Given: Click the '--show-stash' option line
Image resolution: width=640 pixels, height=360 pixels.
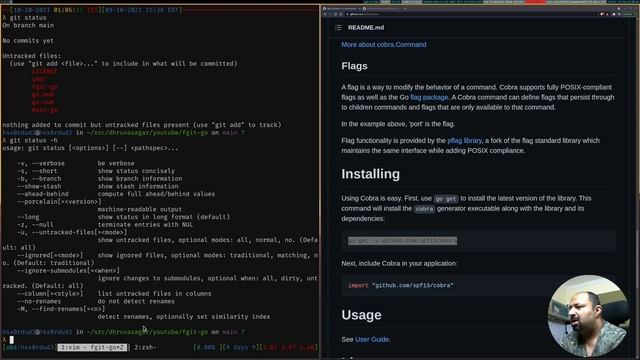Looking at the screenshot, I should [98, 186].
